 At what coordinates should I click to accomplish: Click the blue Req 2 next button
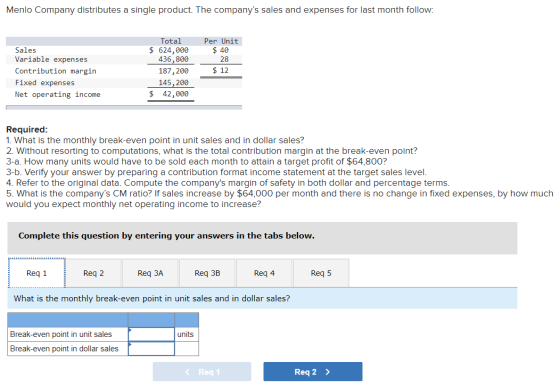coord(313,372)
